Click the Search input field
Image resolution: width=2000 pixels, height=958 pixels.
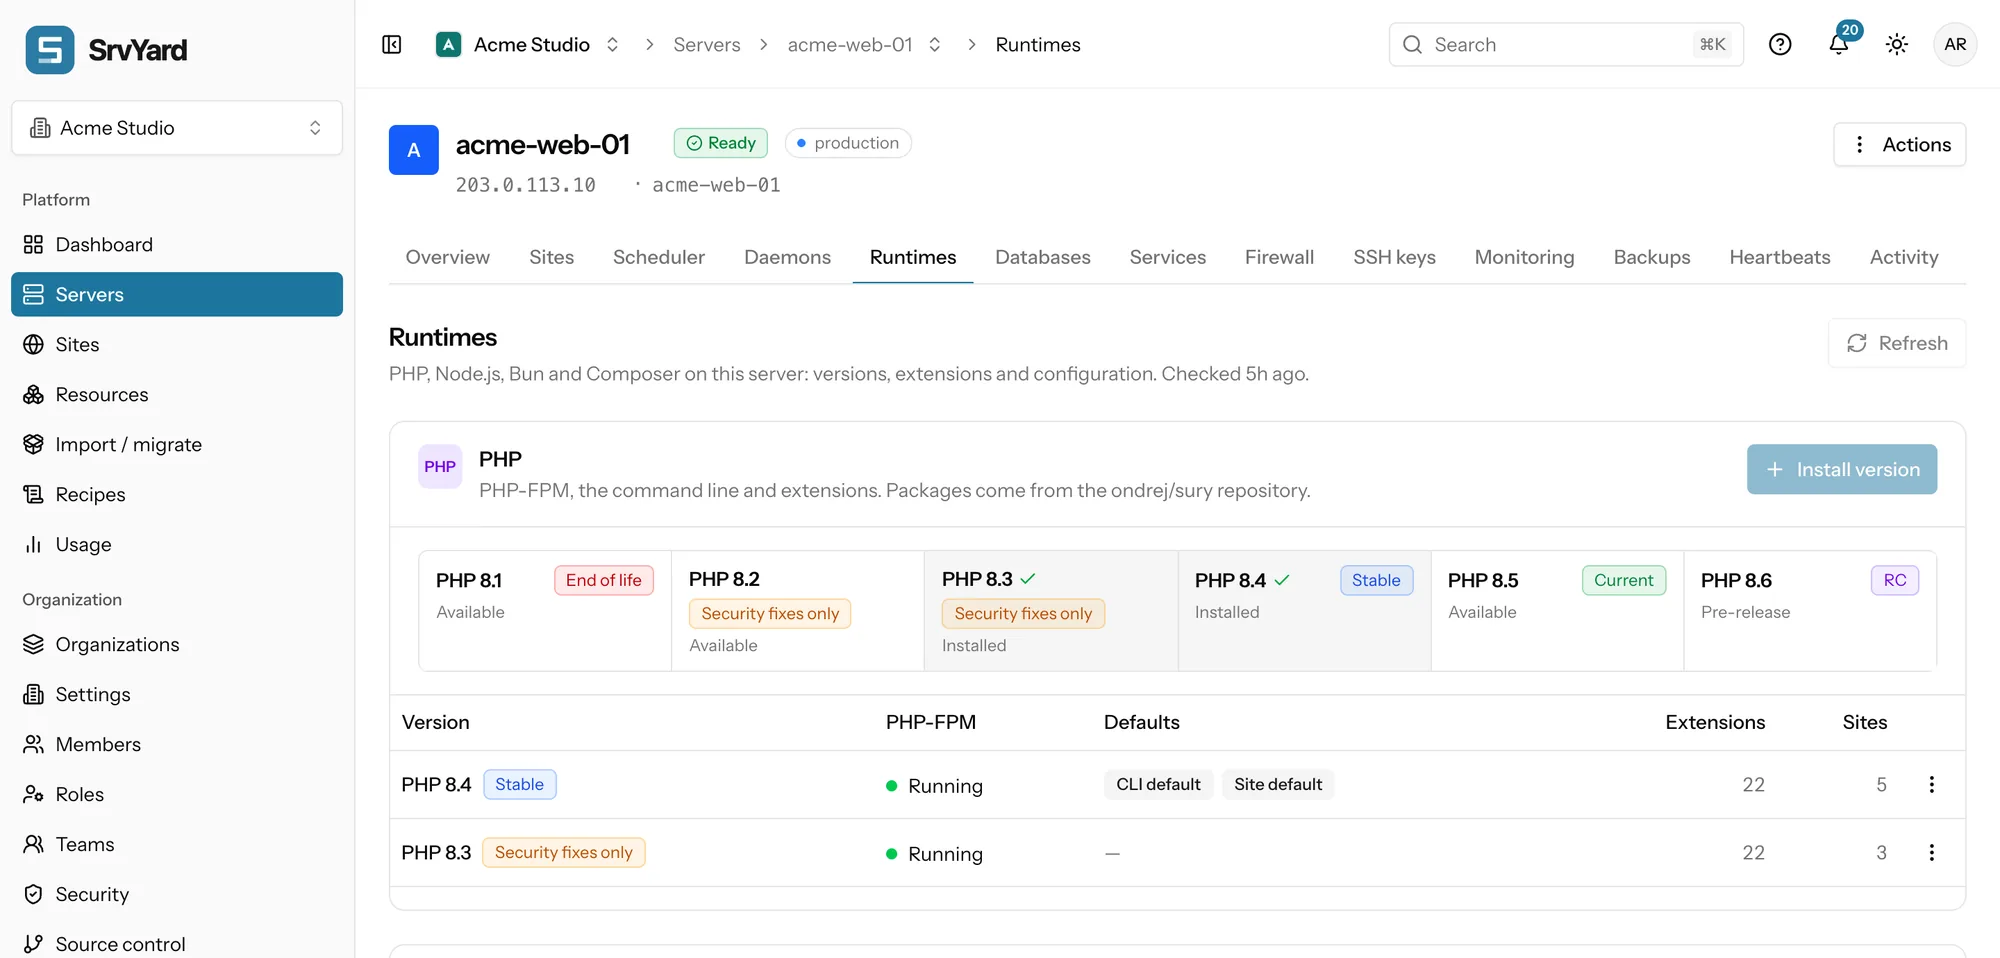coord(1566,44)
